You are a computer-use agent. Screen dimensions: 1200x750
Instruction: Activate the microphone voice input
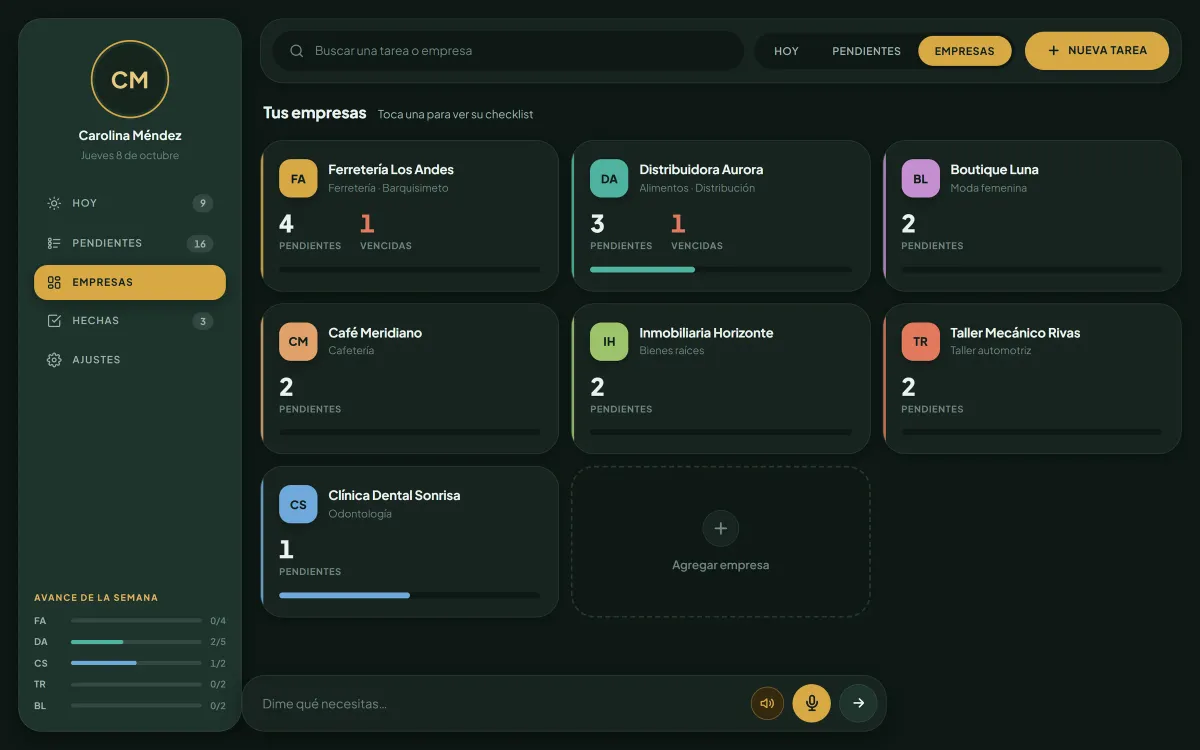pos(811,703)
